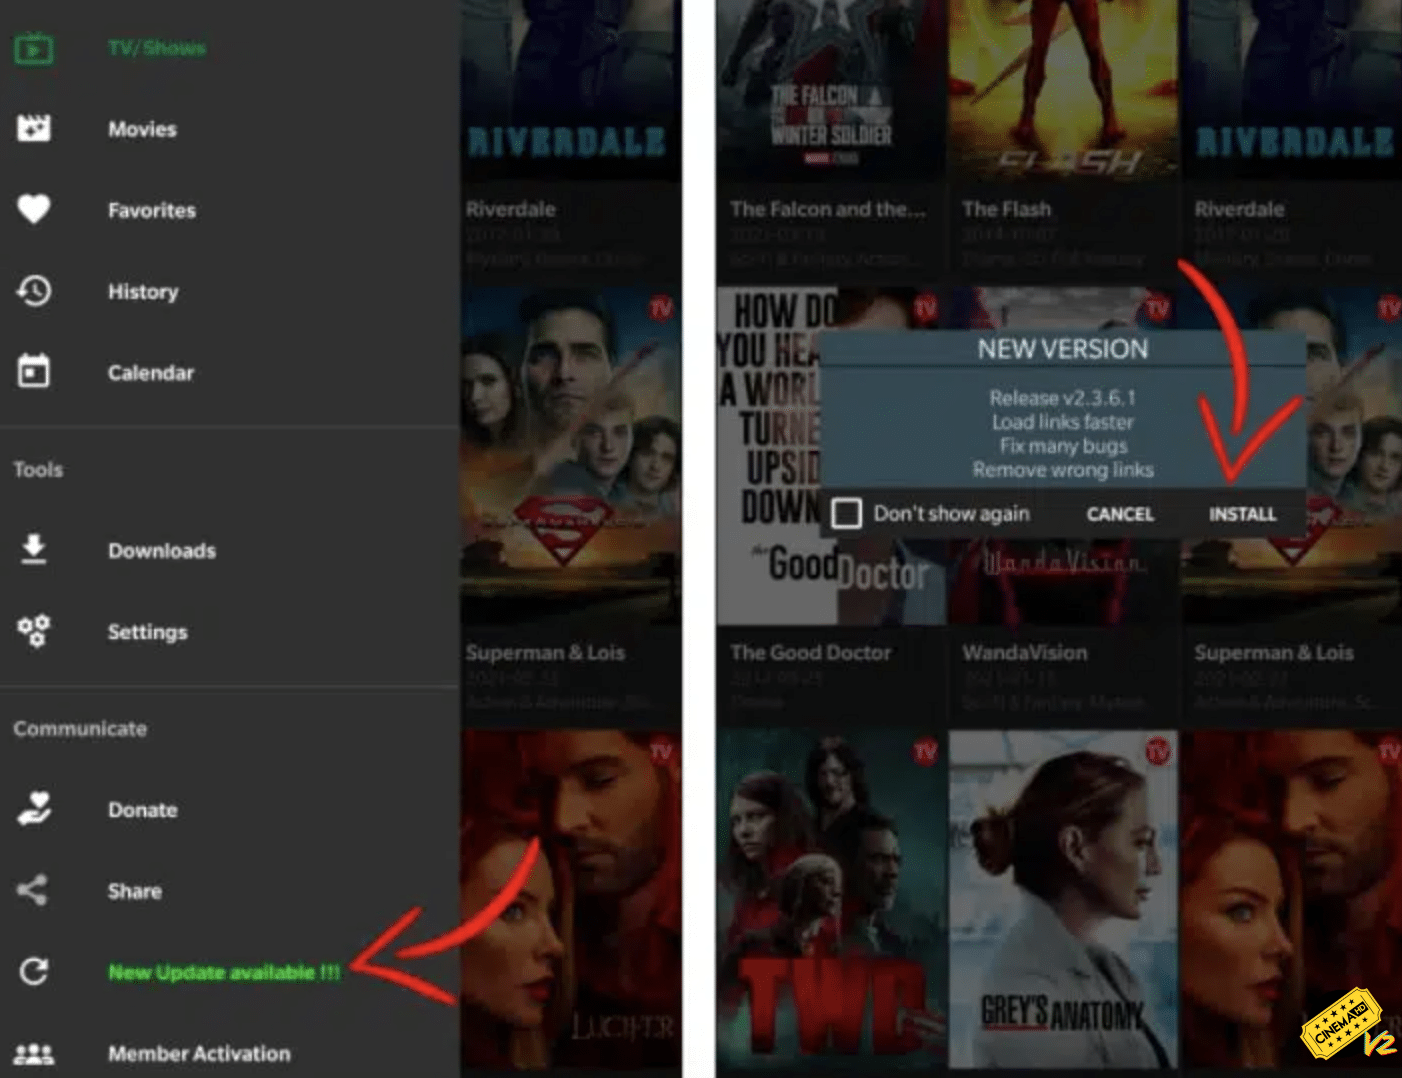Click The Good Doctor title text
The width and height of the screenshot is (1402, 1078).
point(810,652)
